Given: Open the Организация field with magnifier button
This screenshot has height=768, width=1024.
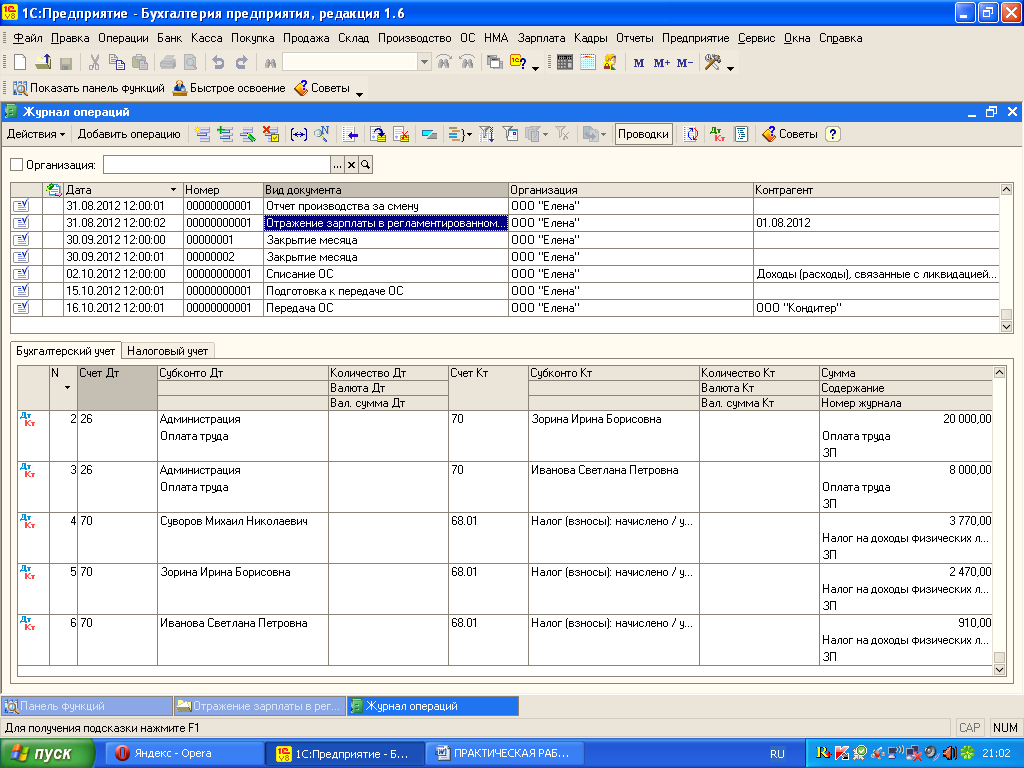Looking at the screenshot, I should 366,165.
